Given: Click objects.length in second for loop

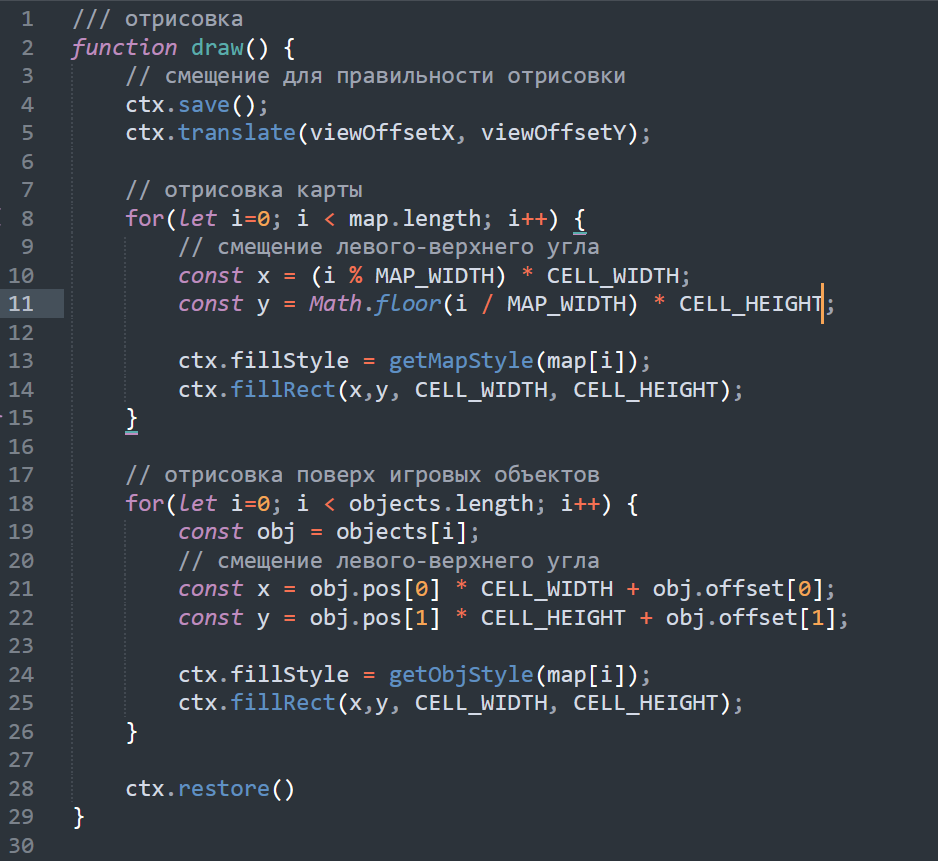Looking at the screenshot, I should [x=441, y=504].
